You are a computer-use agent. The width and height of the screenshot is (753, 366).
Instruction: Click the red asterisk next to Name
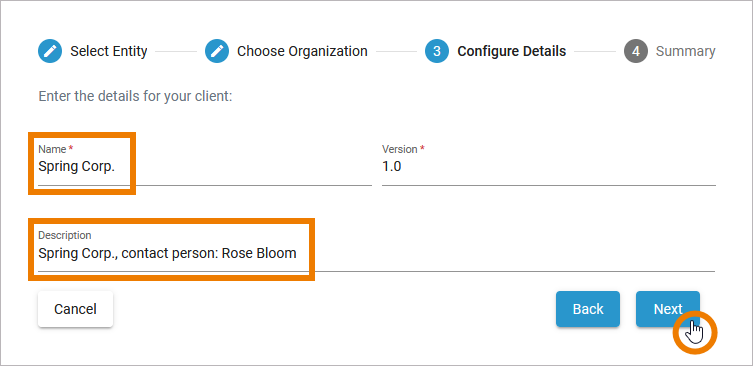tap(71, 148)
